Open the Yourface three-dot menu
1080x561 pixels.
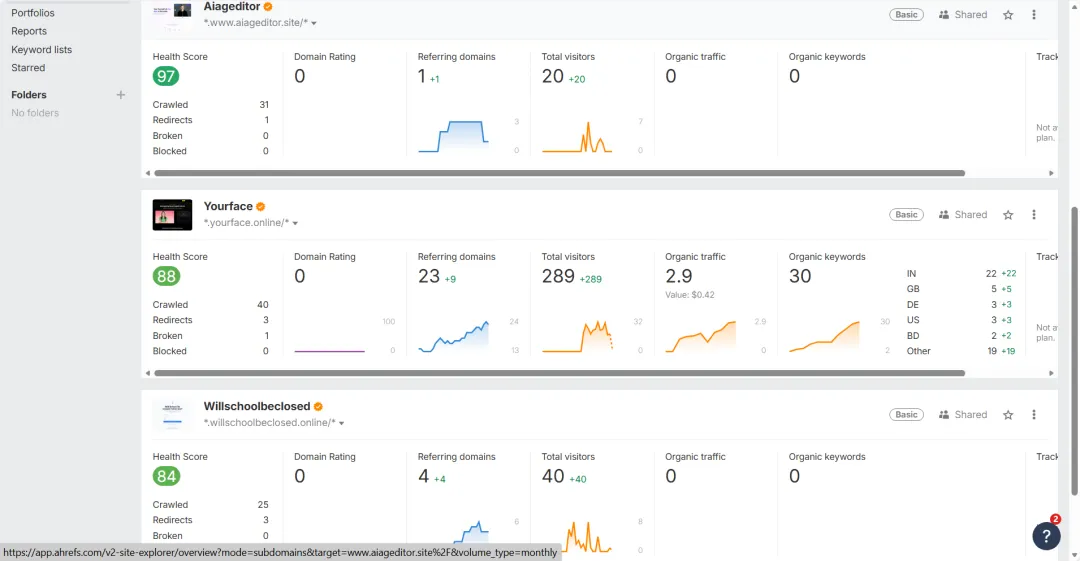1034,215
